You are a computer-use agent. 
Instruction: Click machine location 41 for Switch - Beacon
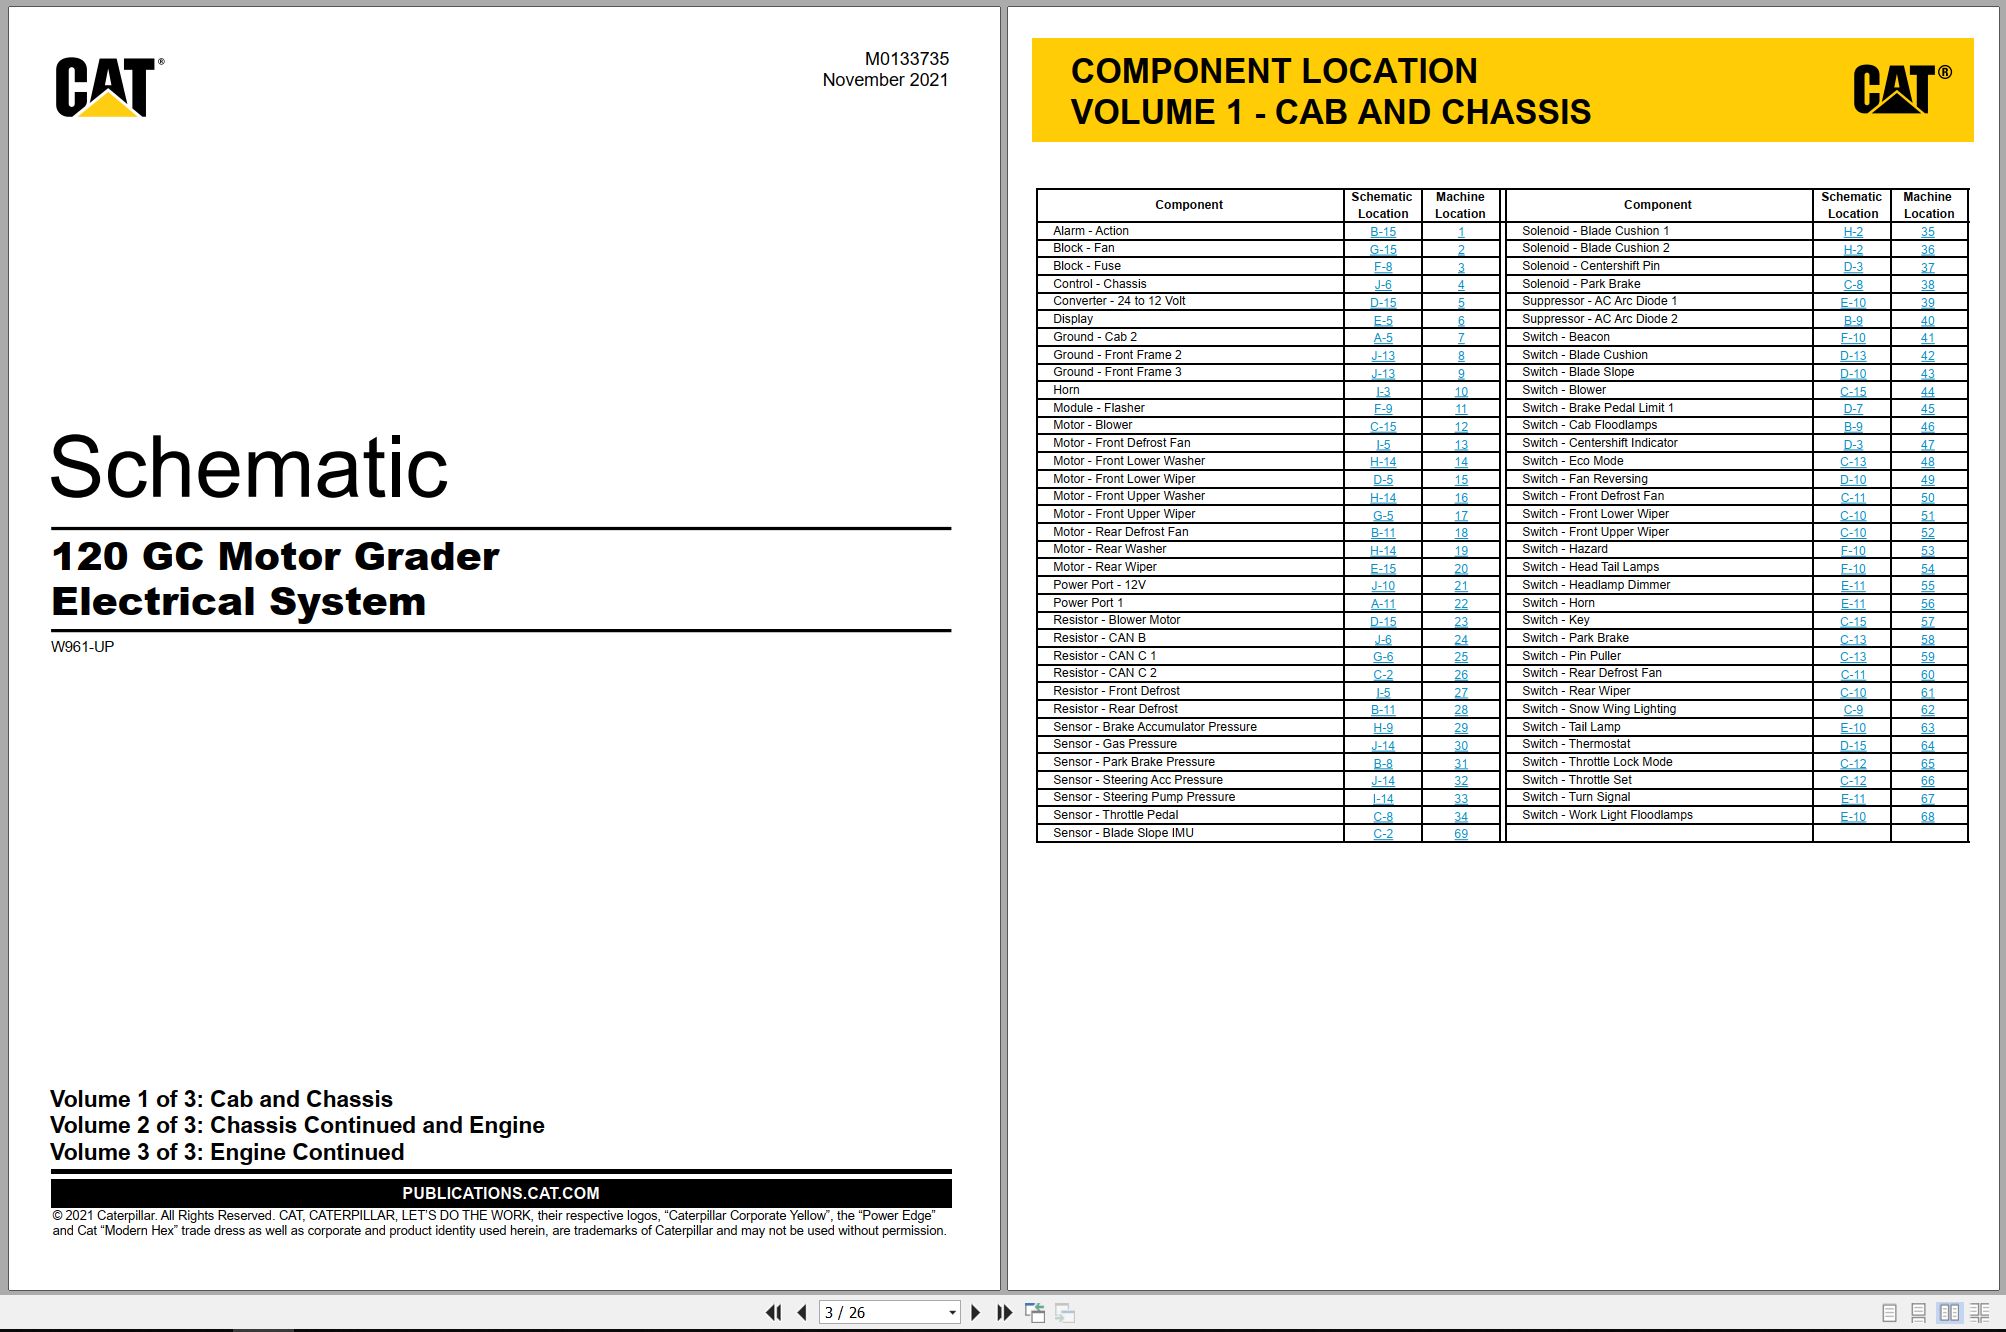click(x=1927, y=338)
